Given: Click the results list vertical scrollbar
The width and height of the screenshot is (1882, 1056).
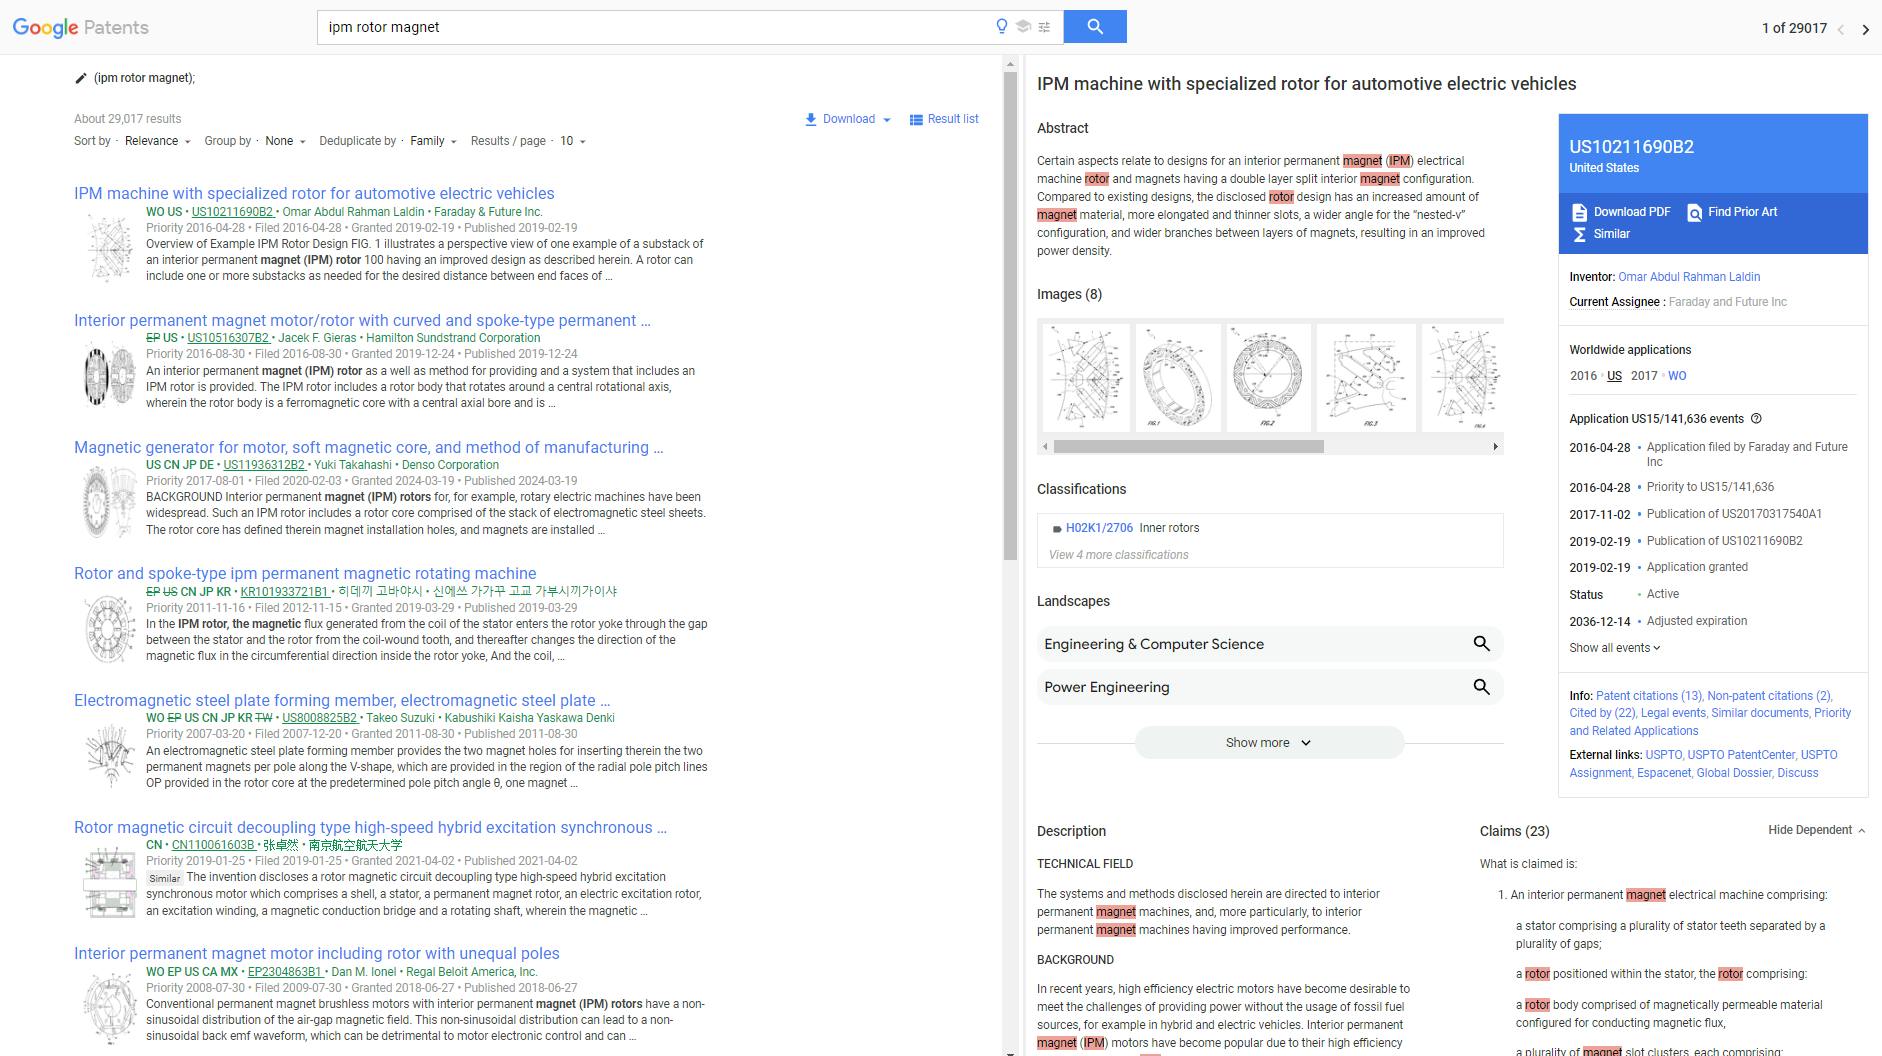Looking at the screenshot, I should coord(1010,315).
